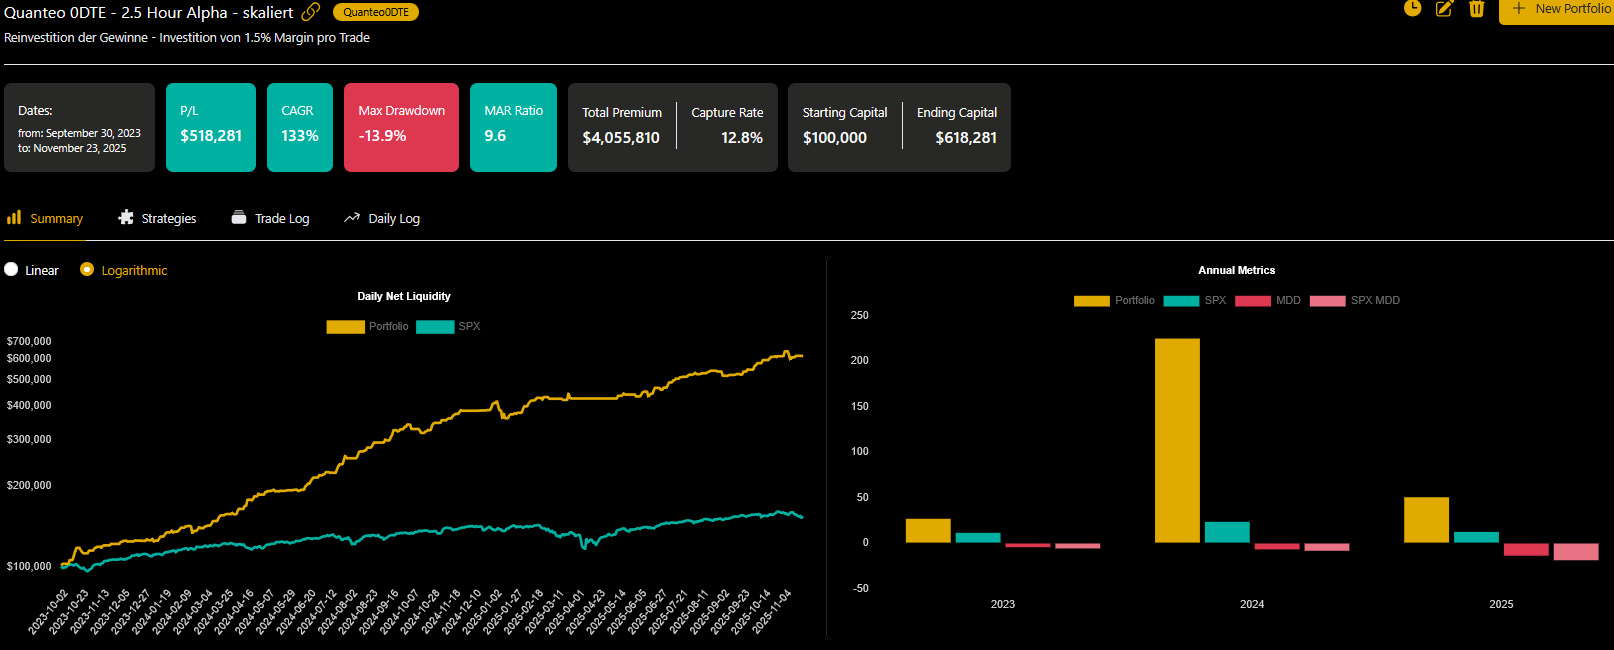Click the Strategies puzzle piece icon
The image size is (1614, 650).
pyautogui.click(x=126, y=218)
